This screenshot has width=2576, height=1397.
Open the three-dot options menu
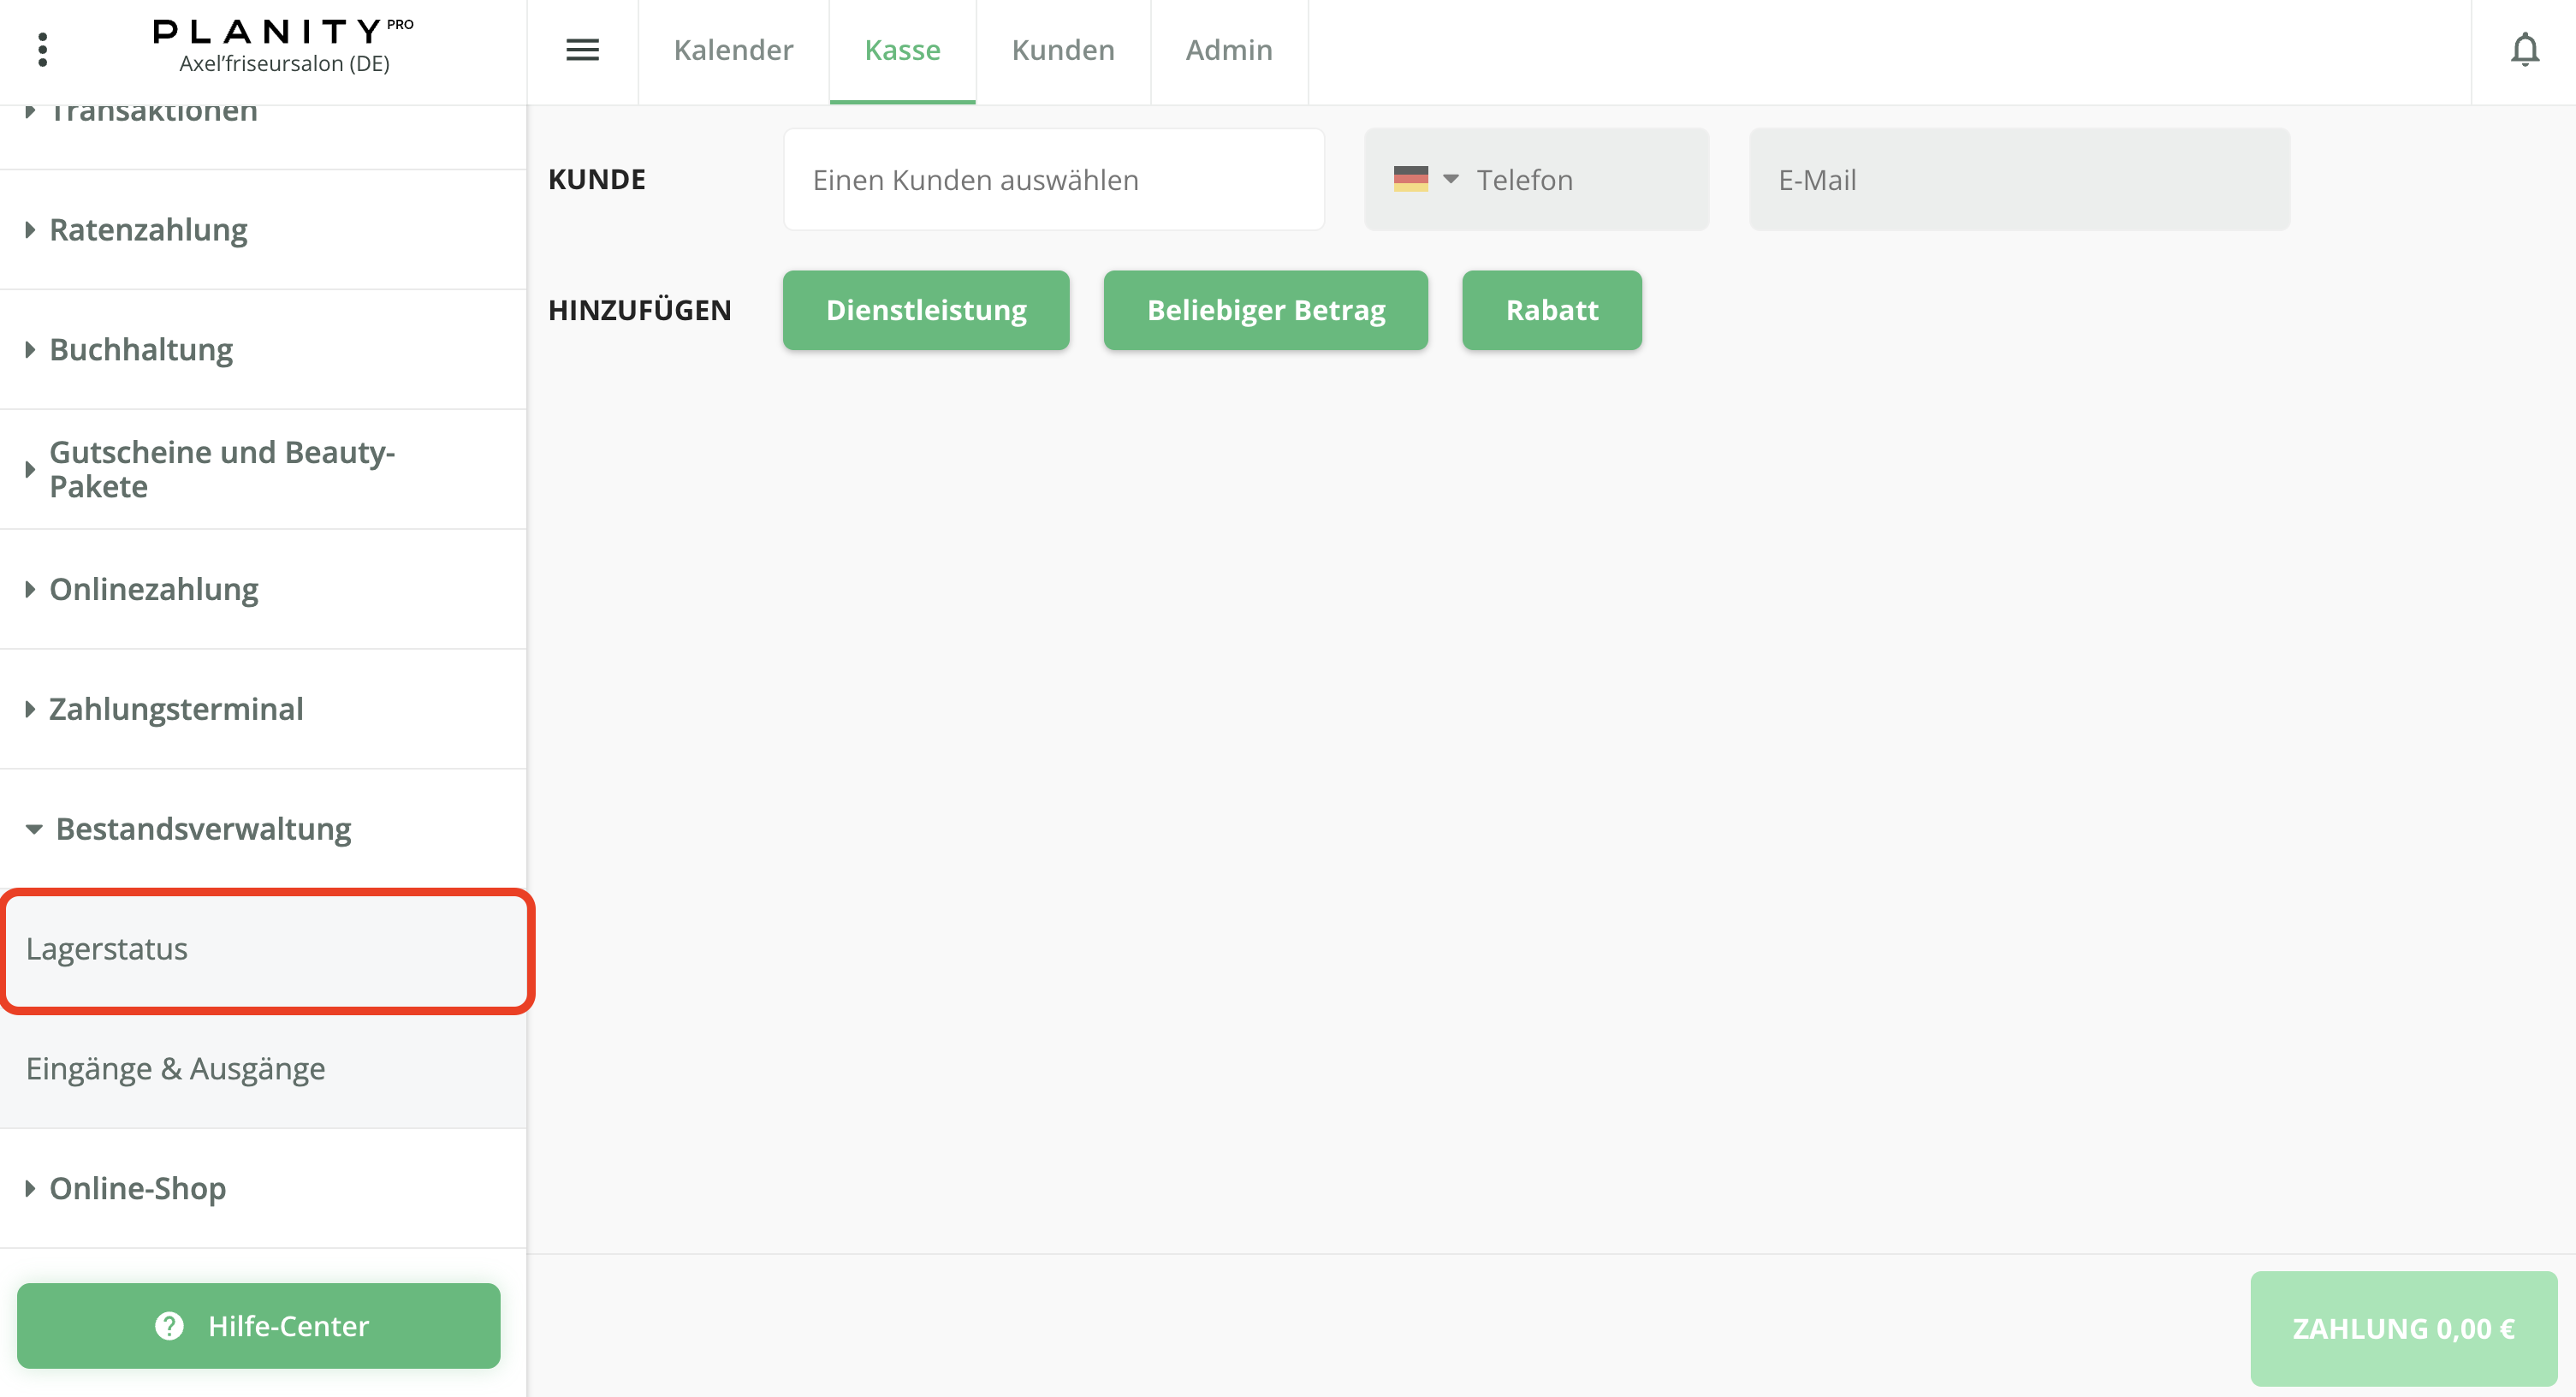[42, 50]
